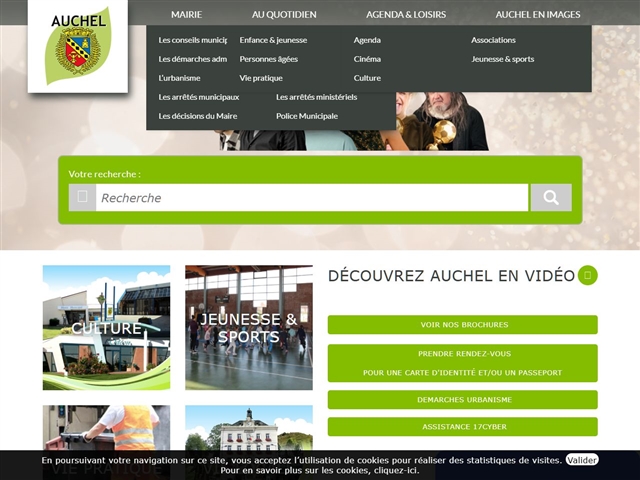The height and width of the screenshot is (480, 640).
Task: Open Les arrêtés municipaux
Action: click(199, 97)
